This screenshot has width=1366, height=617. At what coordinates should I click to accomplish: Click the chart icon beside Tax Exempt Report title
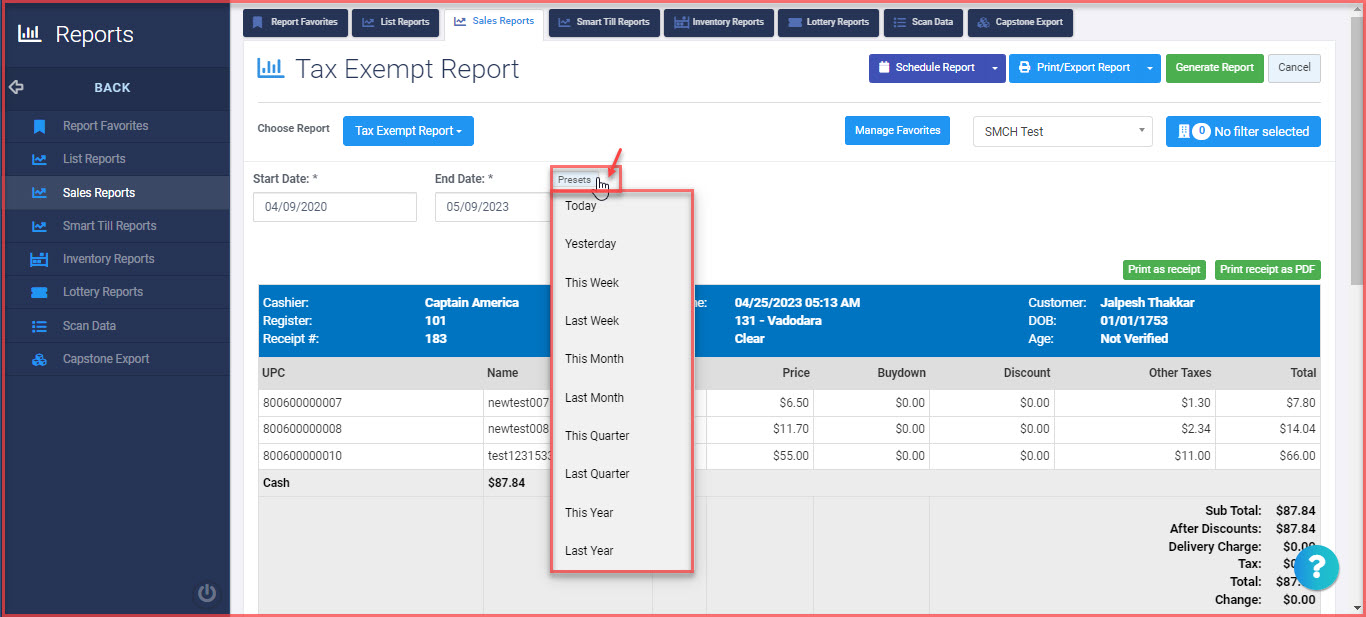[270, 68]
